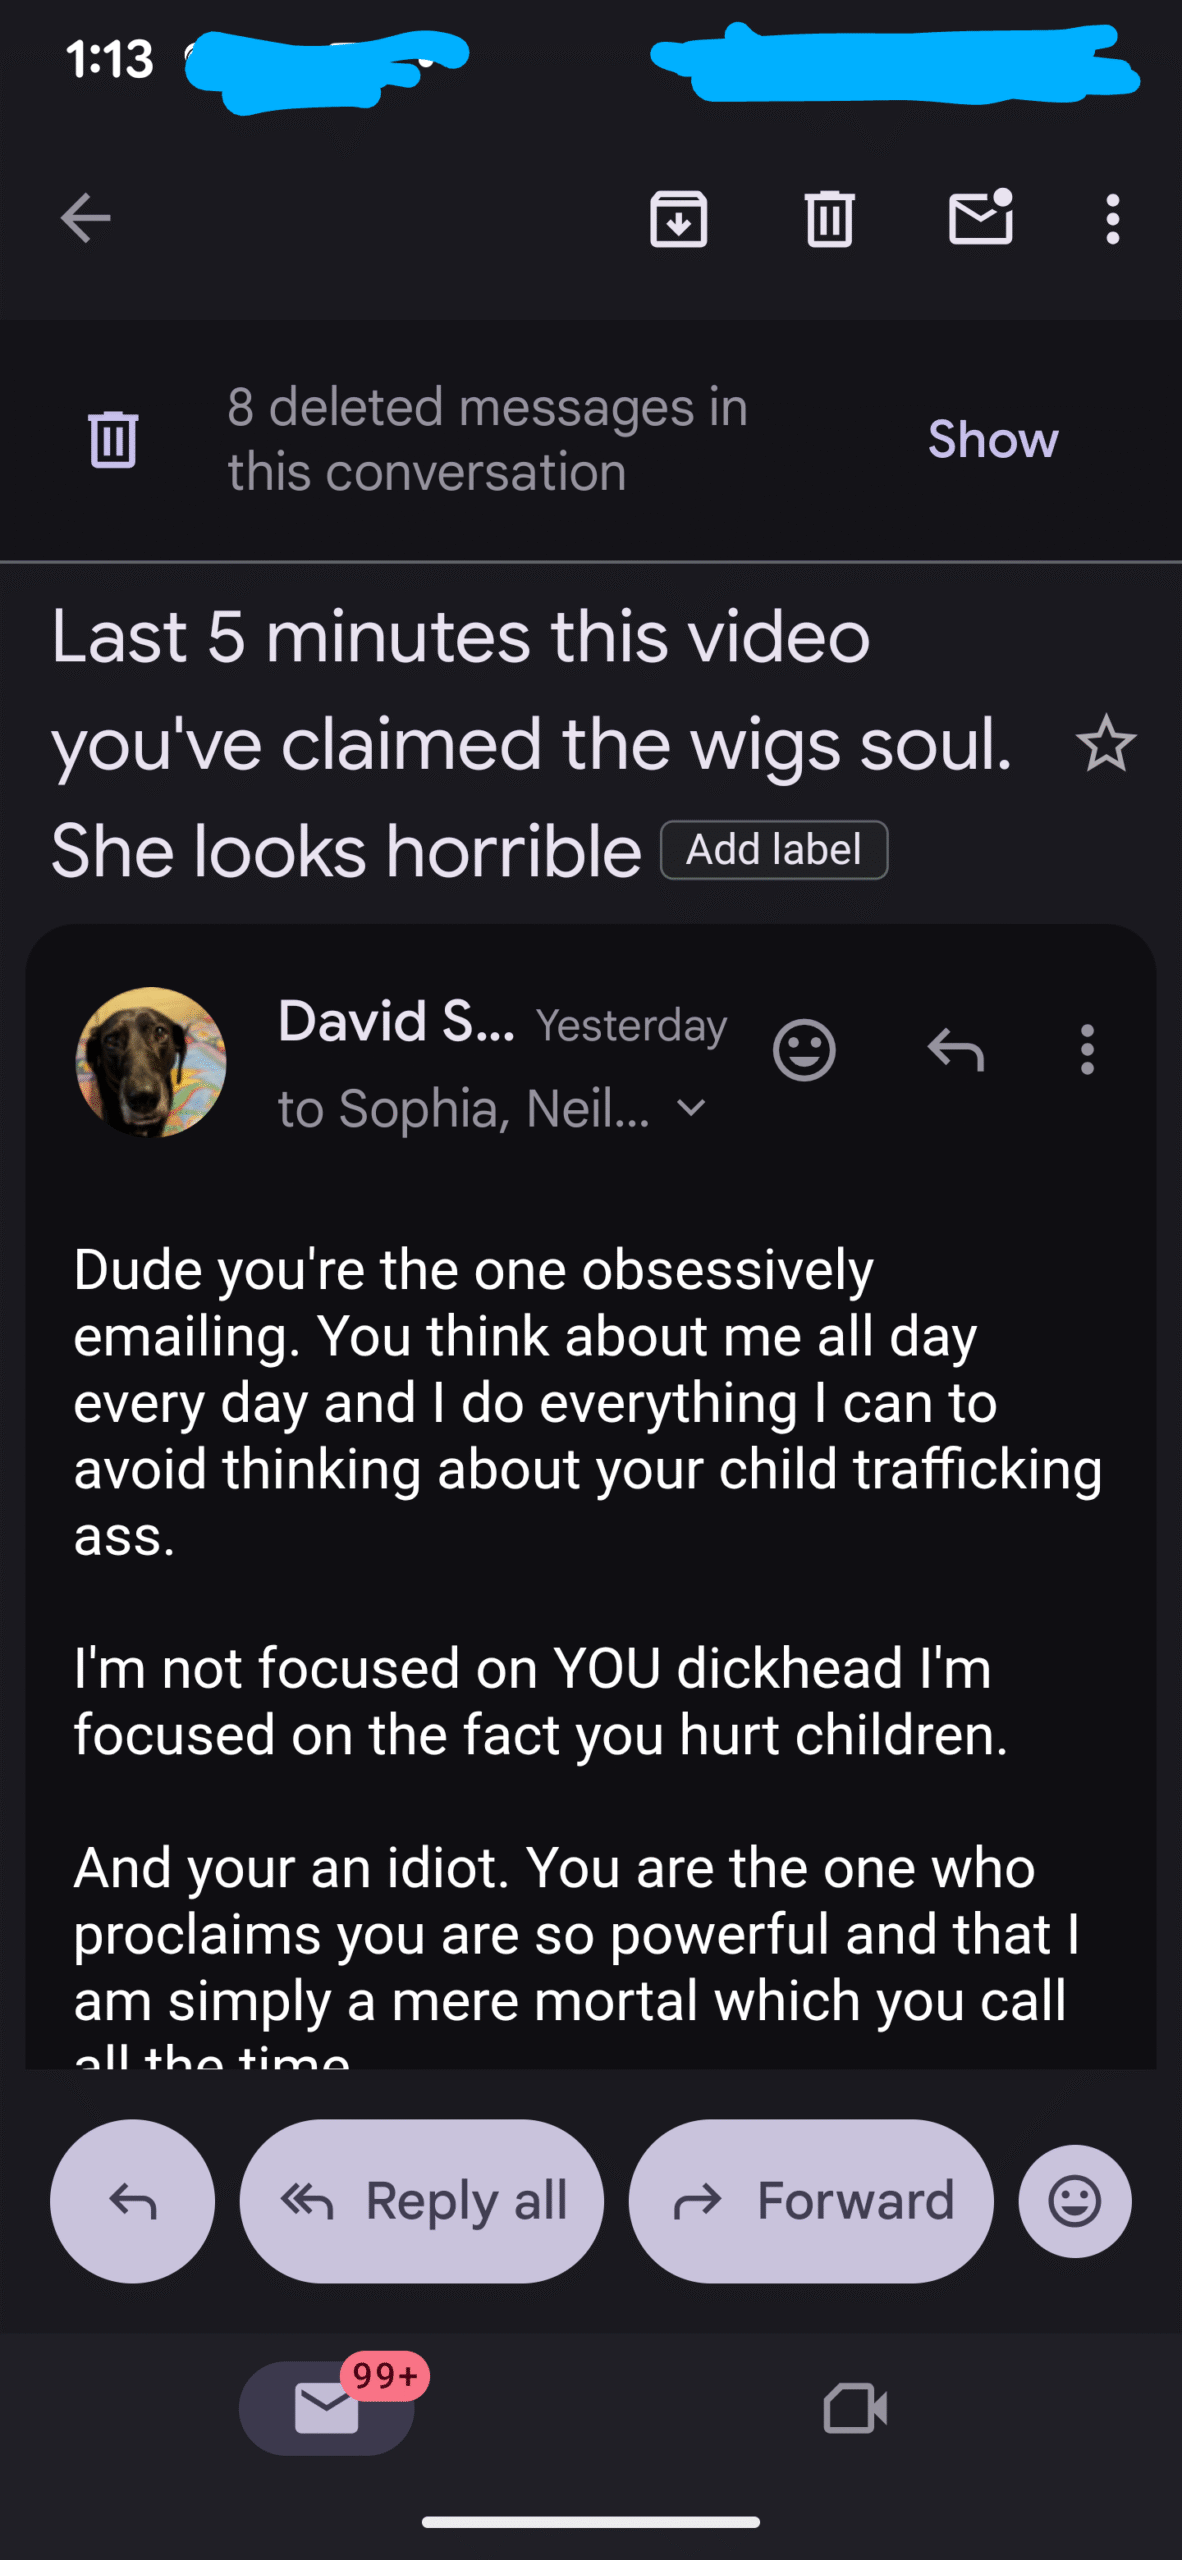Add emoji reaction in message header
Screen dimensions: 1182x2560
coord(804,1050)
